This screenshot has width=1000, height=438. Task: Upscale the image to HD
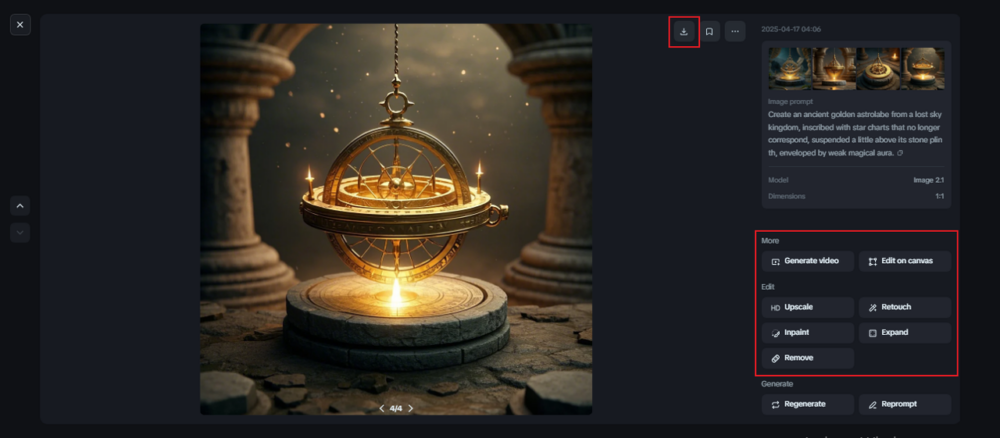coord(807,307)
